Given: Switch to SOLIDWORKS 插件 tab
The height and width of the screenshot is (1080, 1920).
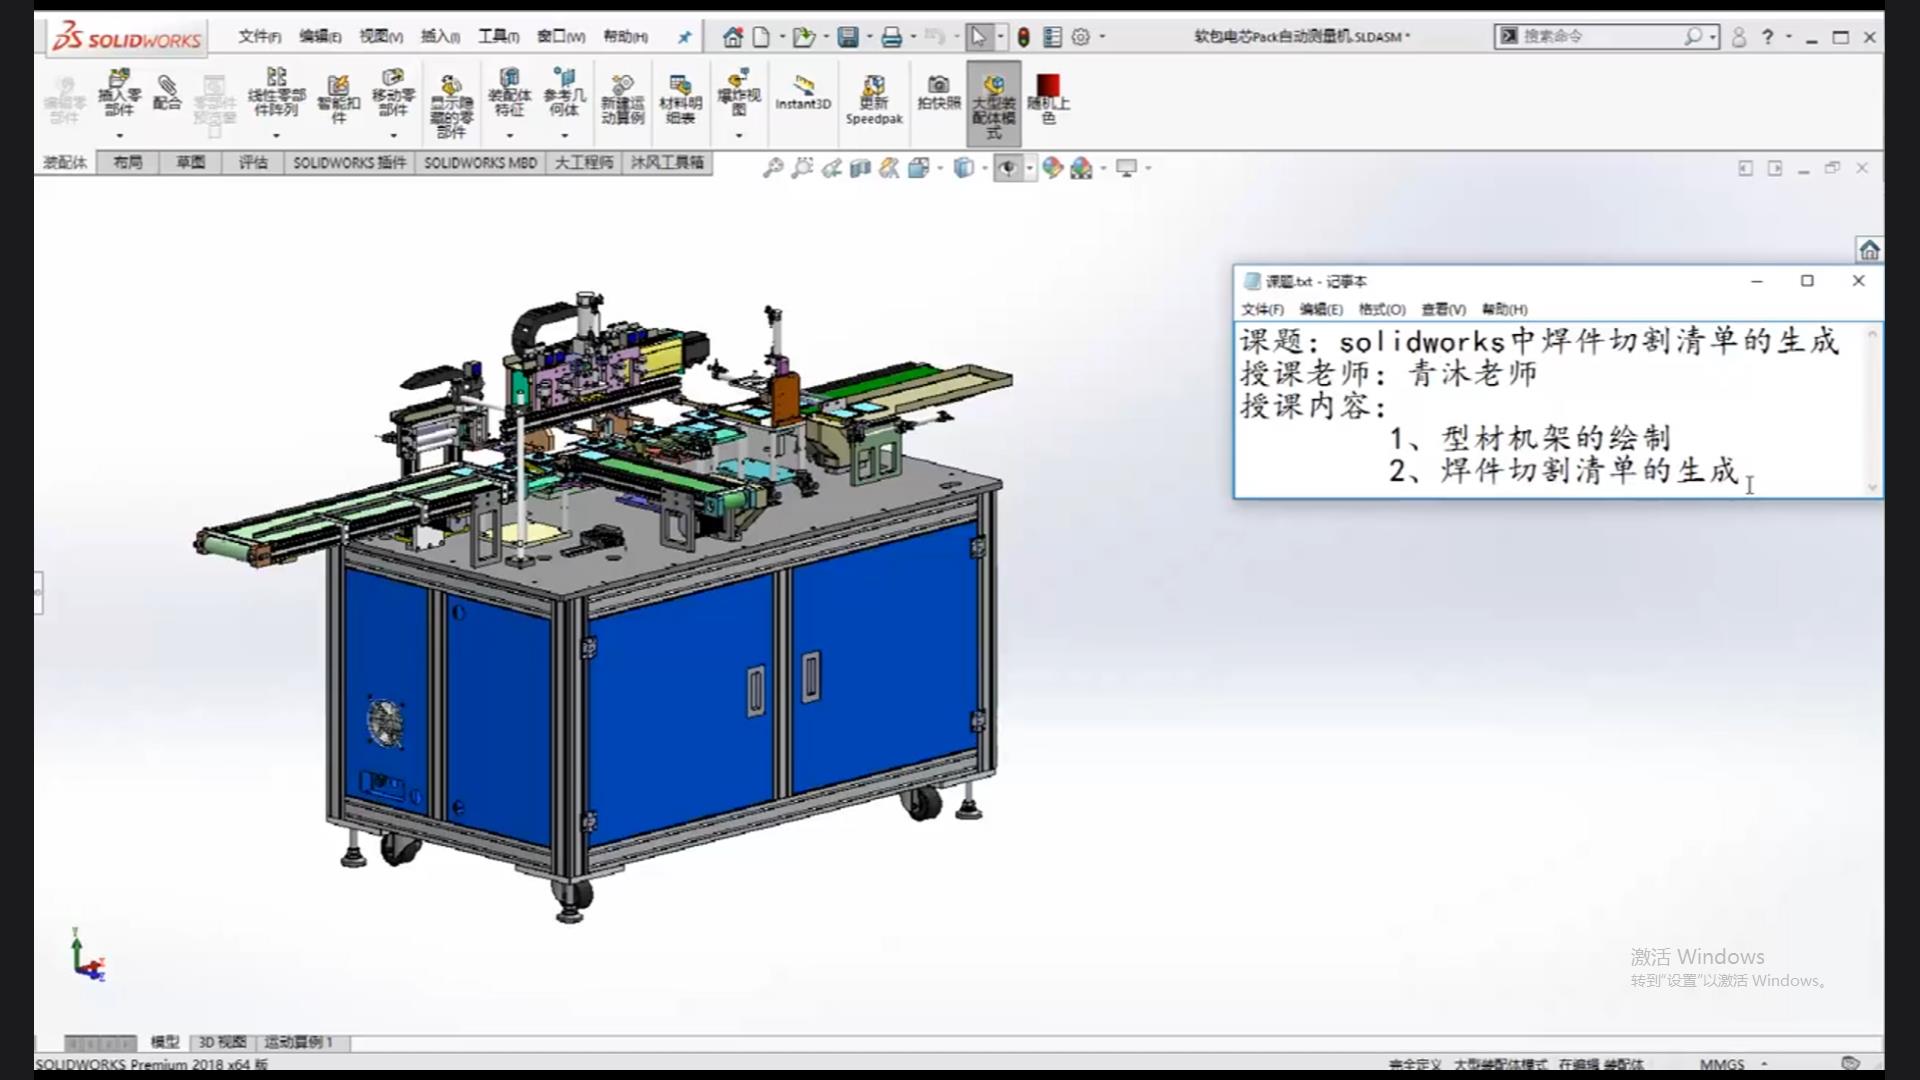Looking at the screenshot, I should [349, 163].
